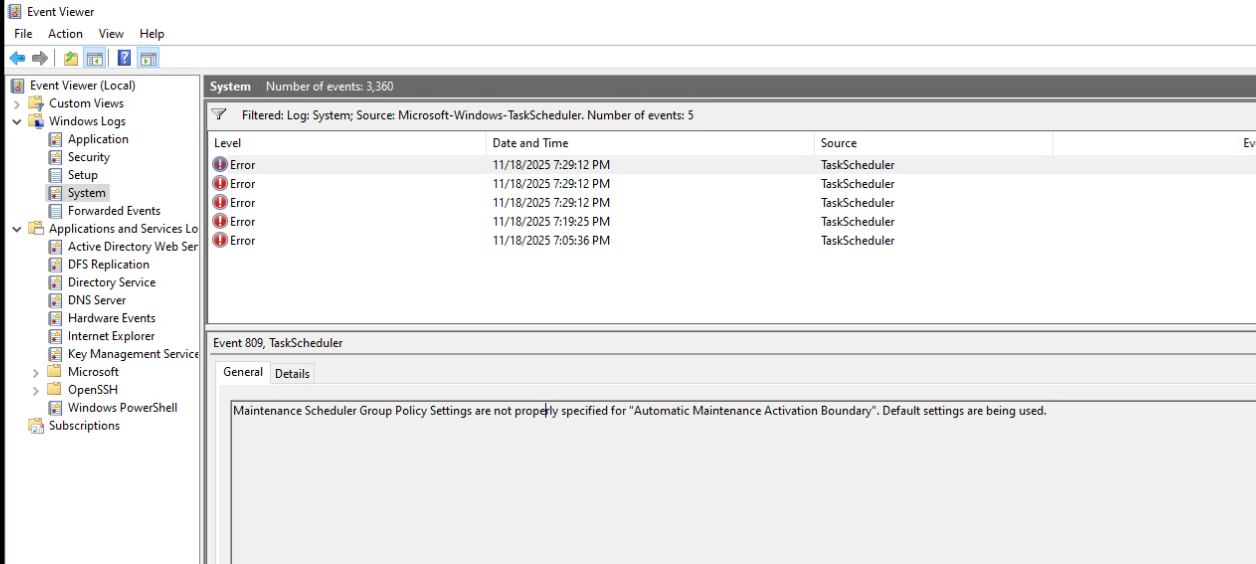This screenshot has width=1256, height=564.
Task: Click the Security log icon
Action: point(55,157)
